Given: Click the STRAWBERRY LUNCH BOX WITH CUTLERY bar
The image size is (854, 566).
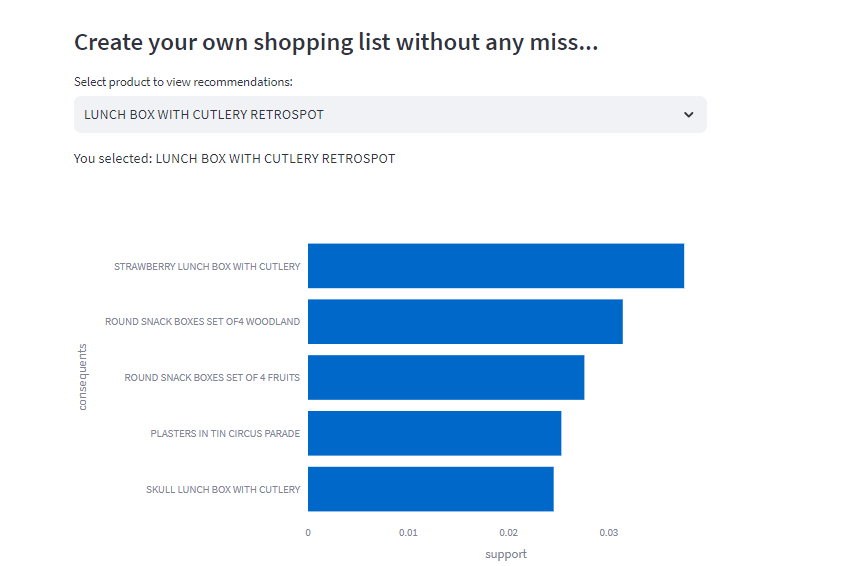Looking at the screenshot, I should [495, 266].
